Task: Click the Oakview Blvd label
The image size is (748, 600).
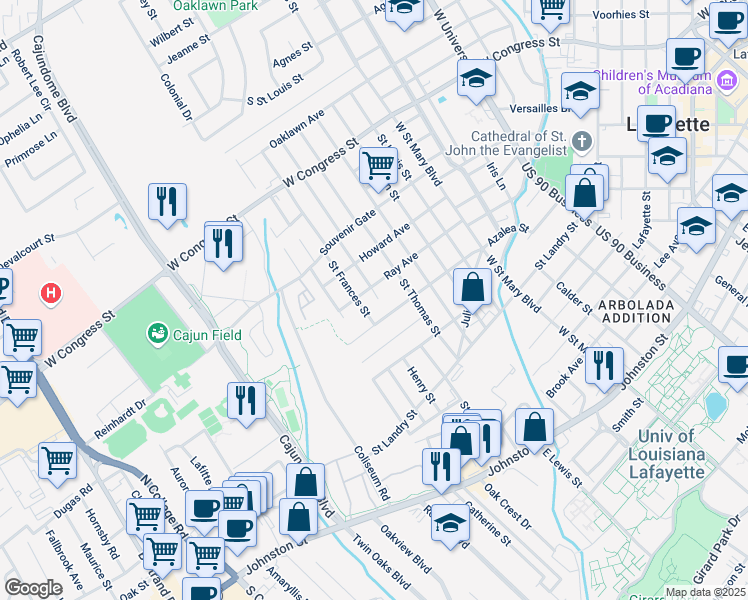Action: [406, 549]
